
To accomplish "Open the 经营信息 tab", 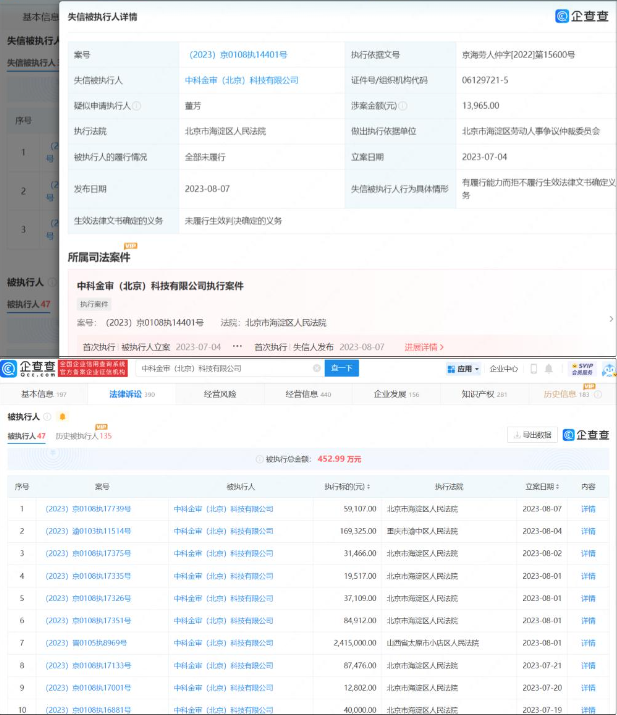I will click(308, 394).
